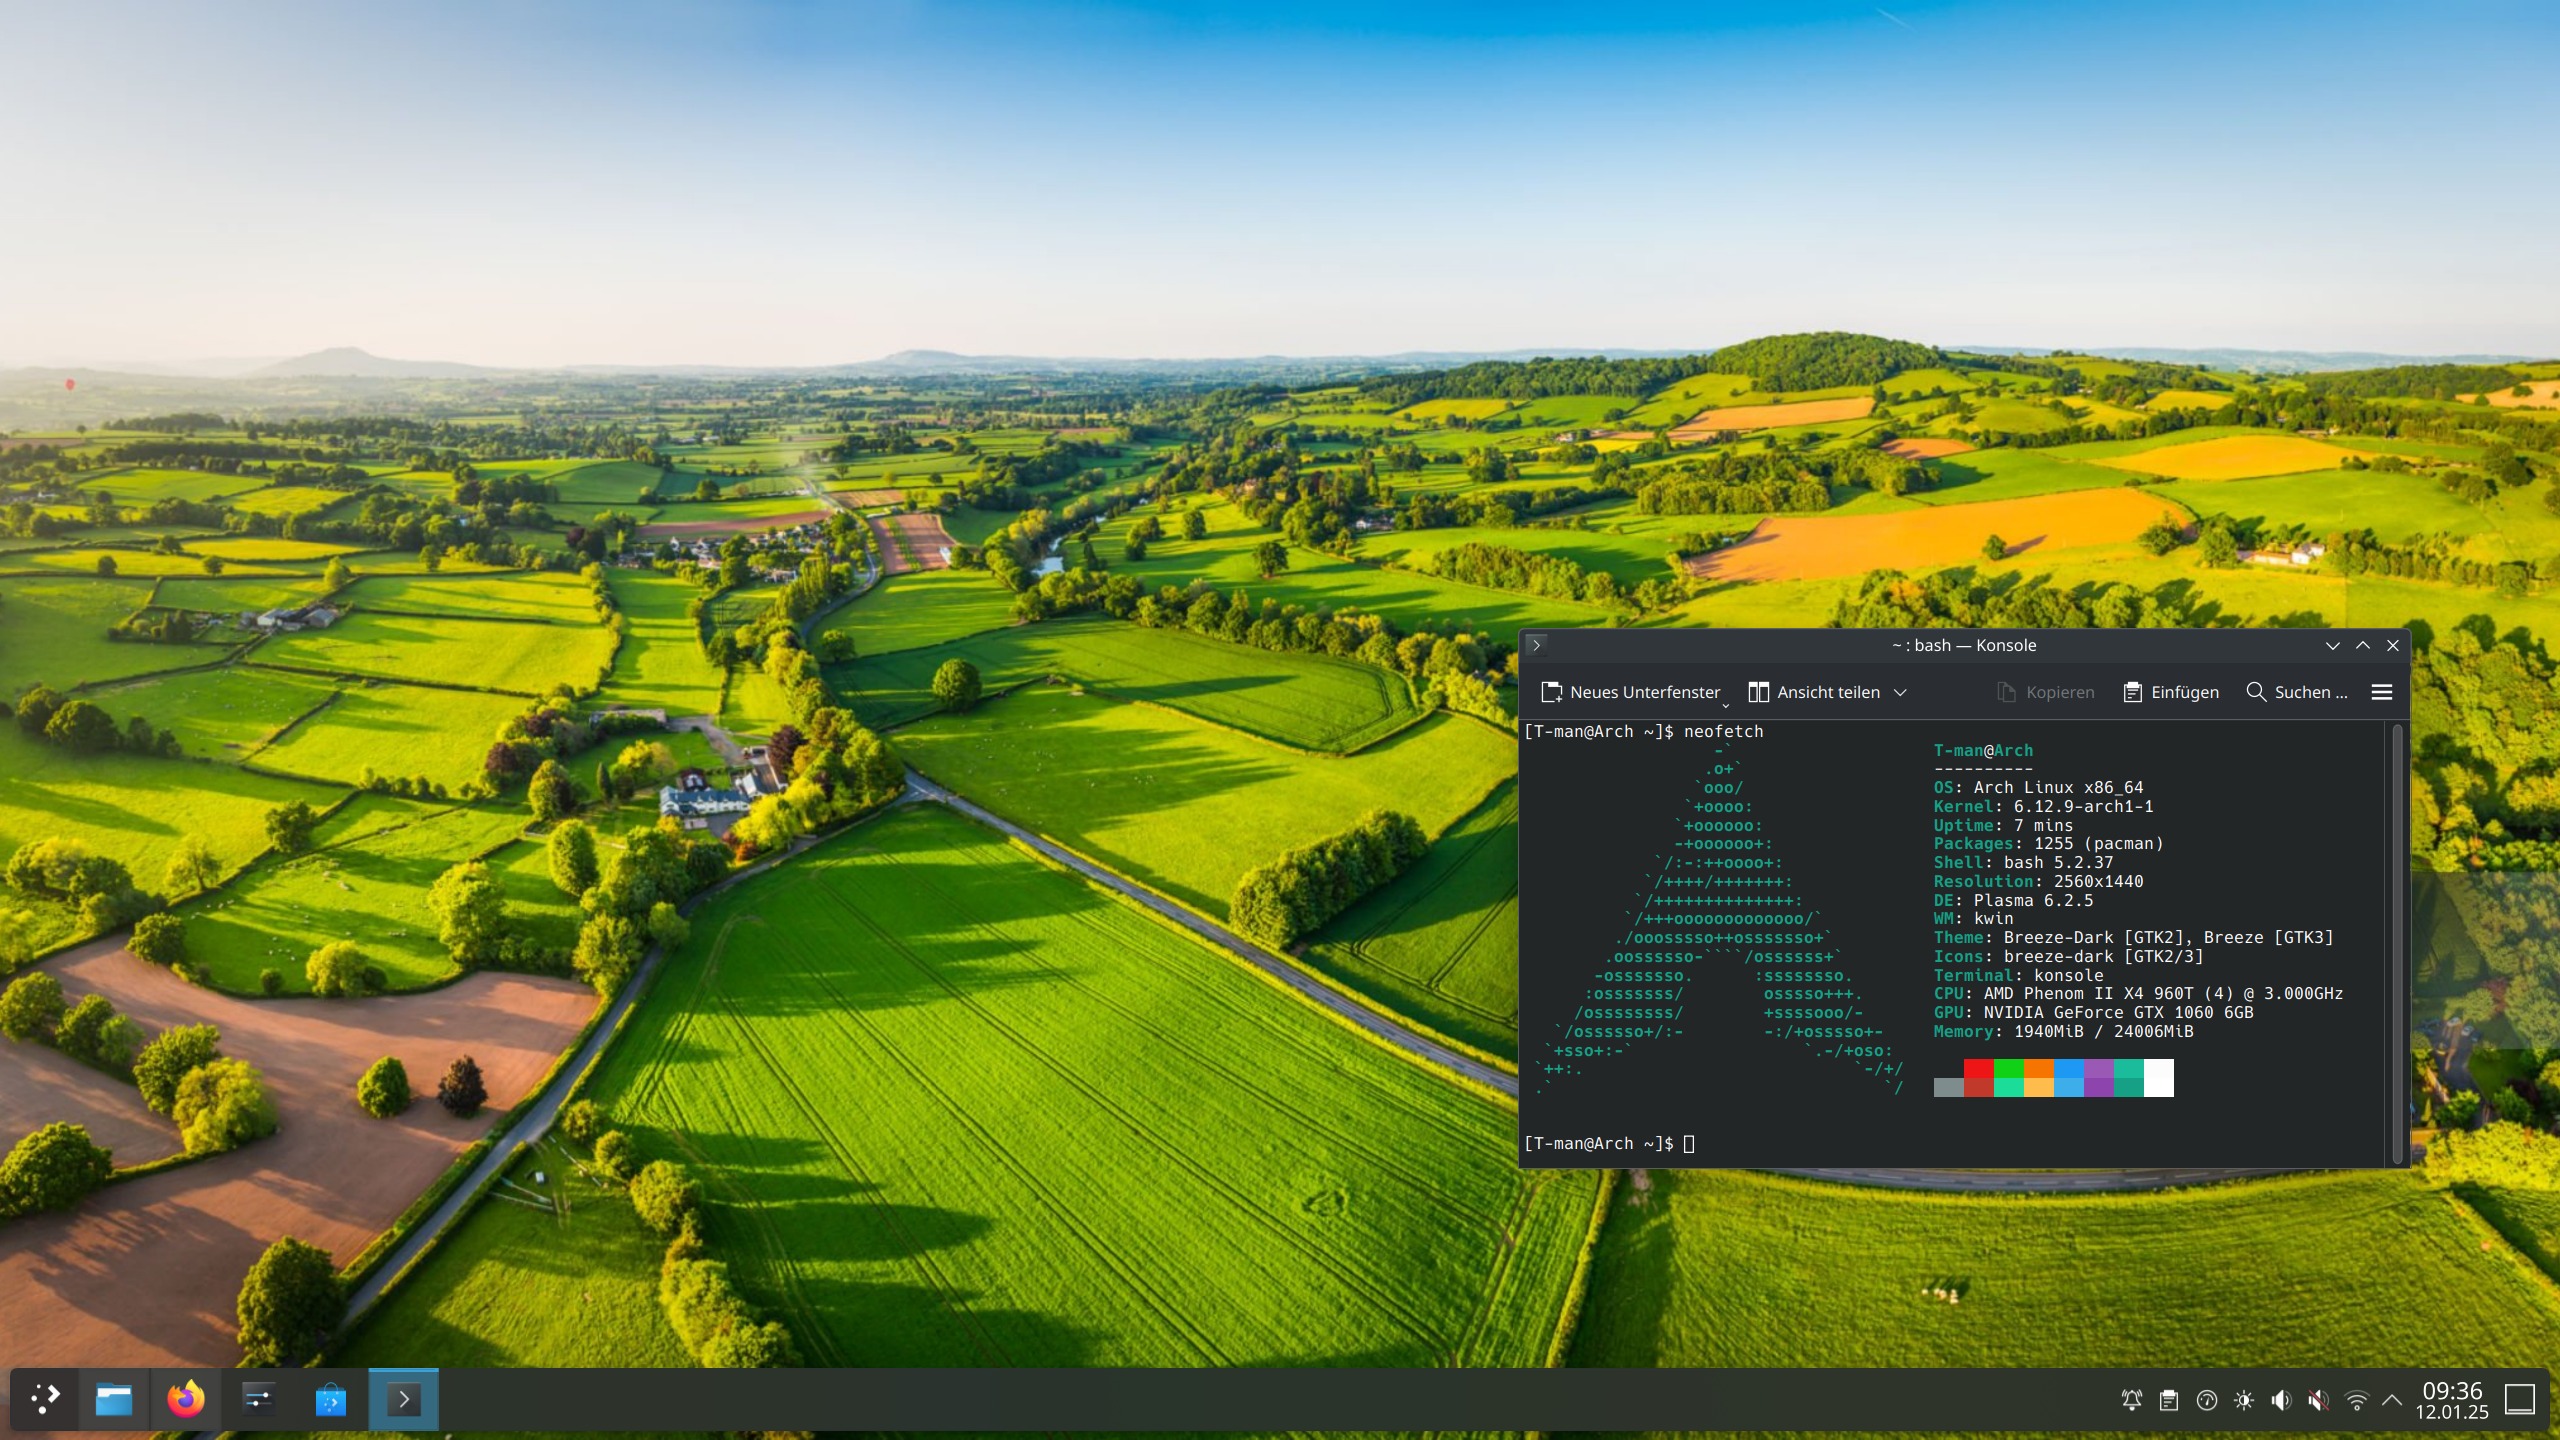This screenshot has width=2560, height=1440.
Task: Toggle Peek at Desktop button
Action: pos(2519,1399)
